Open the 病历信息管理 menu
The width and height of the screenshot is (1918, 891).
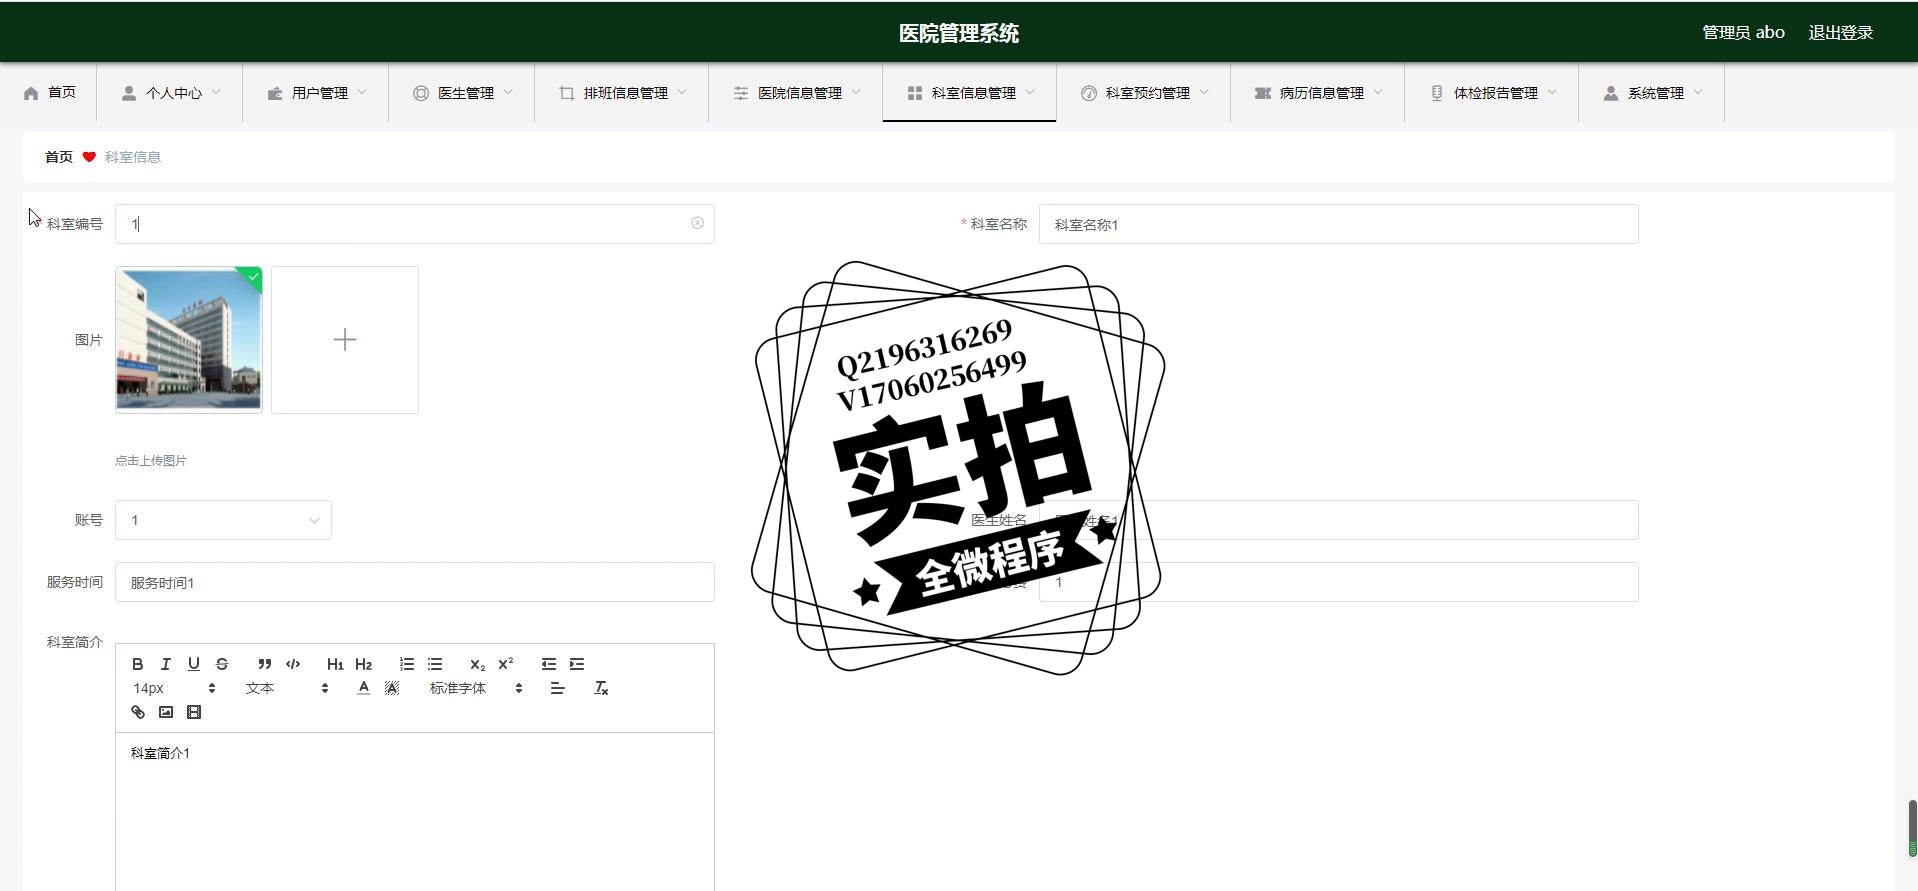tap(1318, 93)
